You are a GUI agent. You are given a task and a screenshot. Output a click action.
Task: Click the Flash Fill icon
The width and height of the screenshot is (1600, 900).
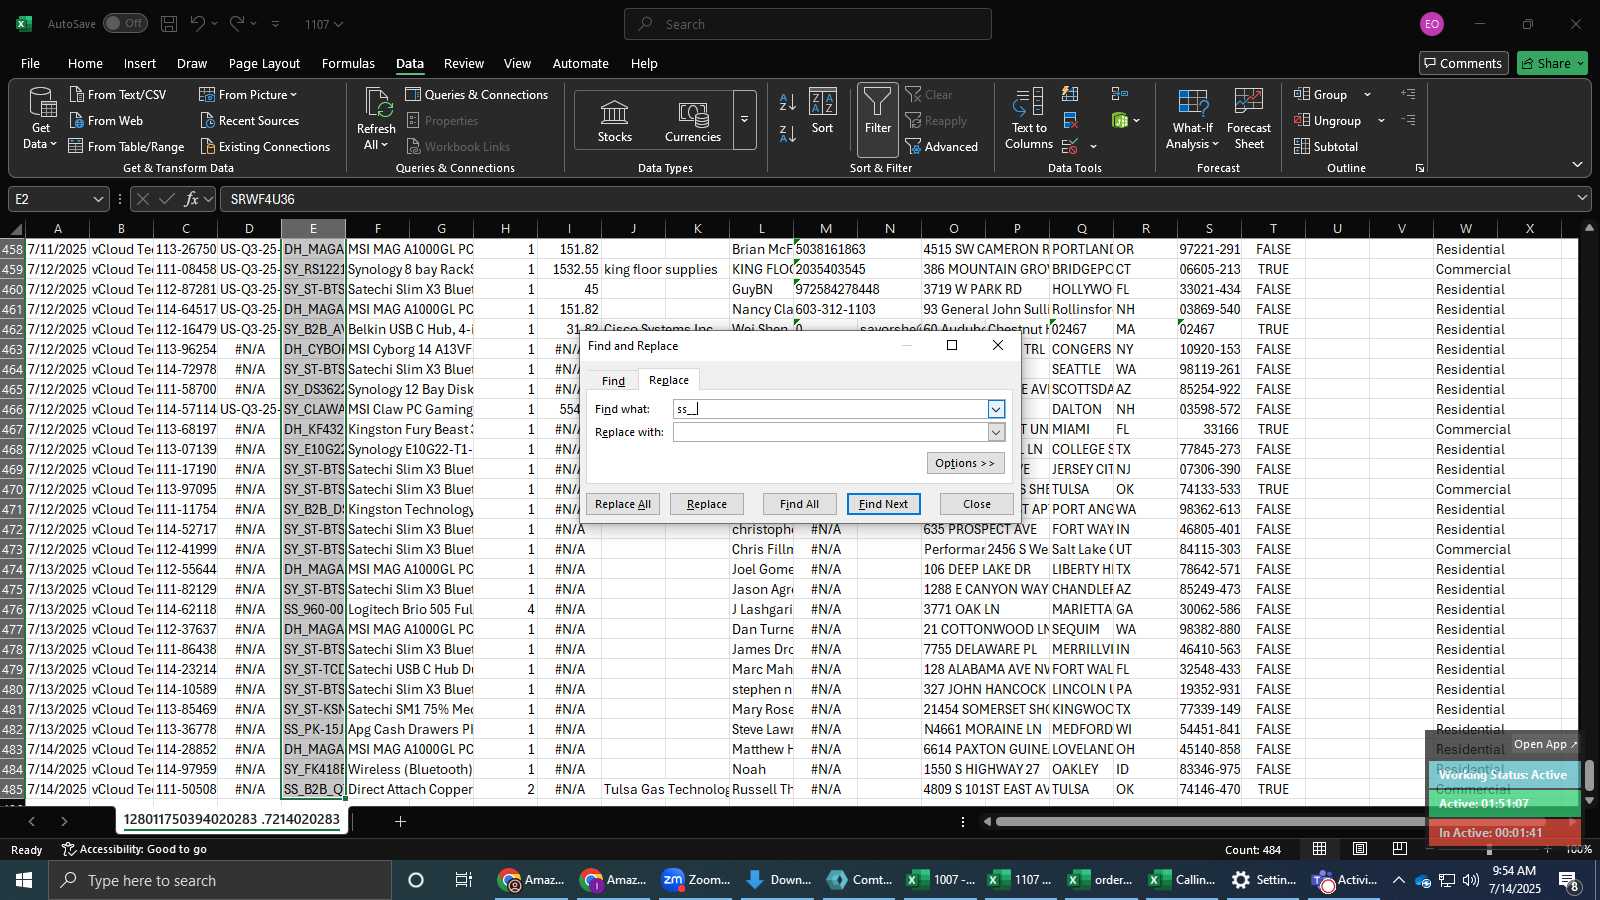tap(1070, 94)
